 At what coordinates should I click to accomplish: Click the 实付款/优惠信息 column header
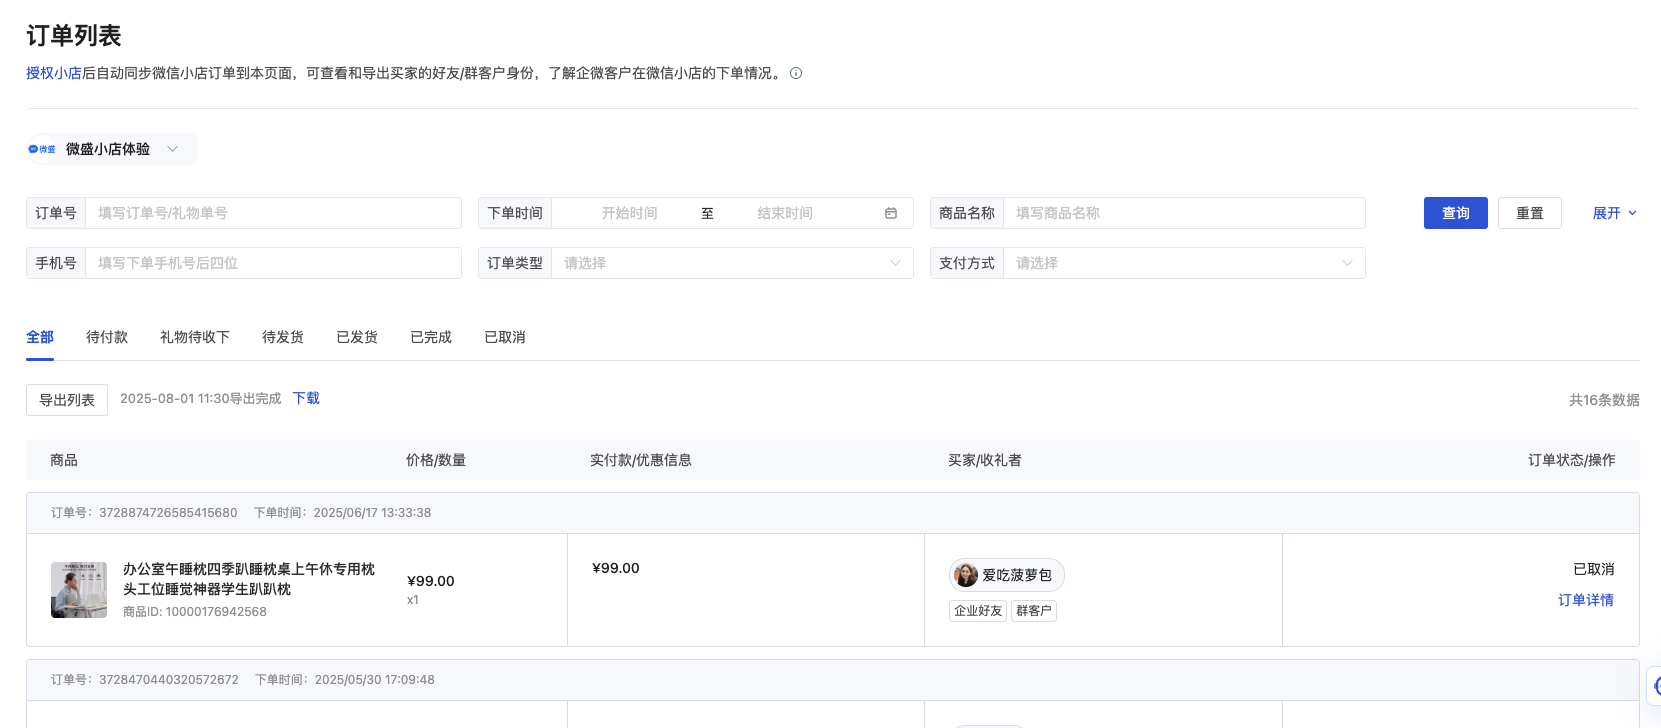coord(641,460)
